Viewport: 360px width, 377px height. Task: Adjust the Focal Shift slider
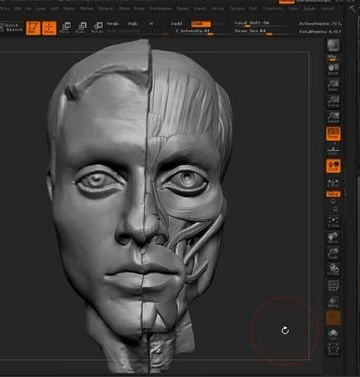pos(262,24)
